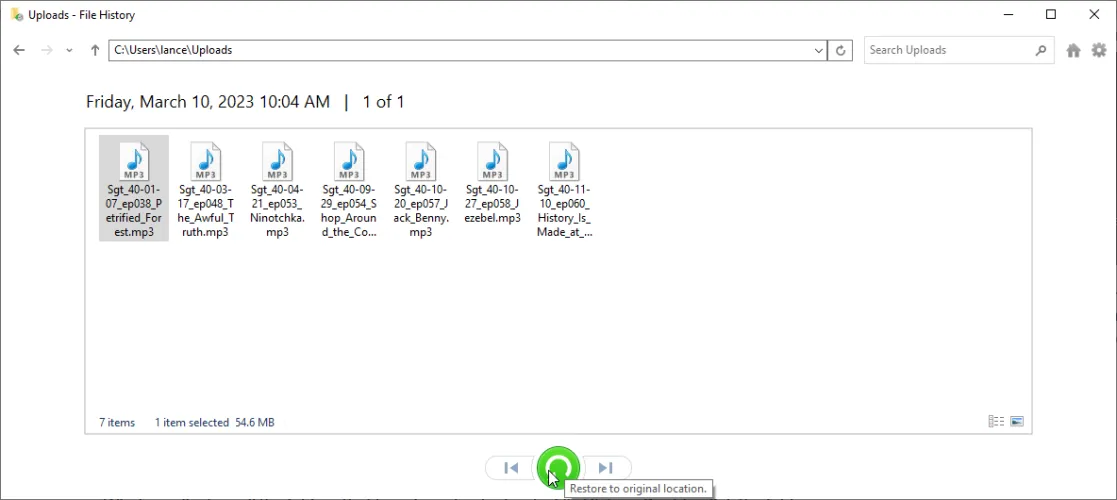The width and height of the screenshot is (1117, 500).
Task: Switch to details list view
Action: tap(995, 422)
